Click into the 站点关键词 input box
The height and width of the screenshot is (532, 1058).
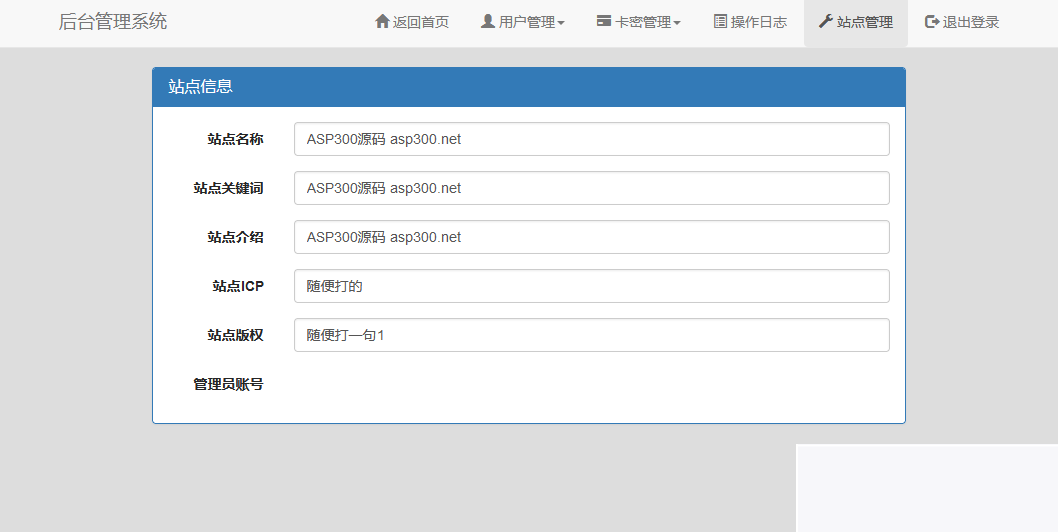coord(591,188)
